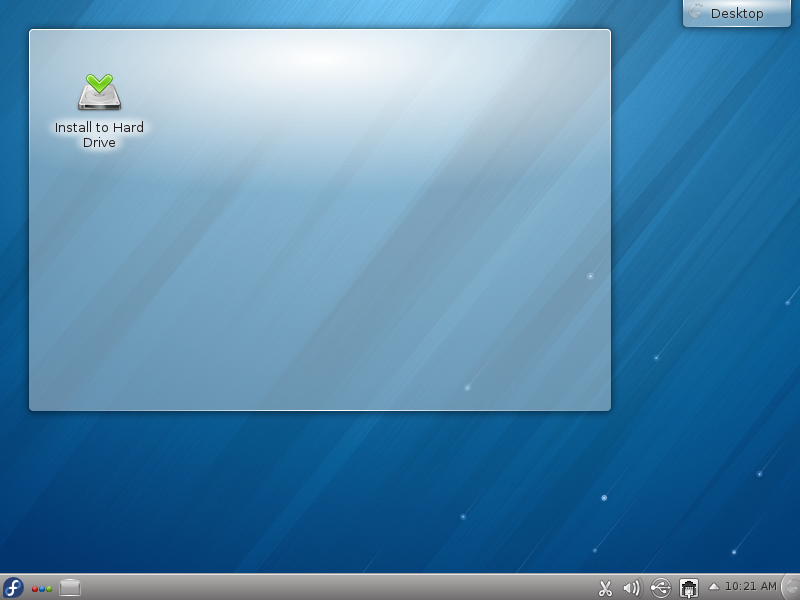Open the volume speaker control in the tray
The width and height of the screenshot is (800, 600).
(x=631, y=588)
